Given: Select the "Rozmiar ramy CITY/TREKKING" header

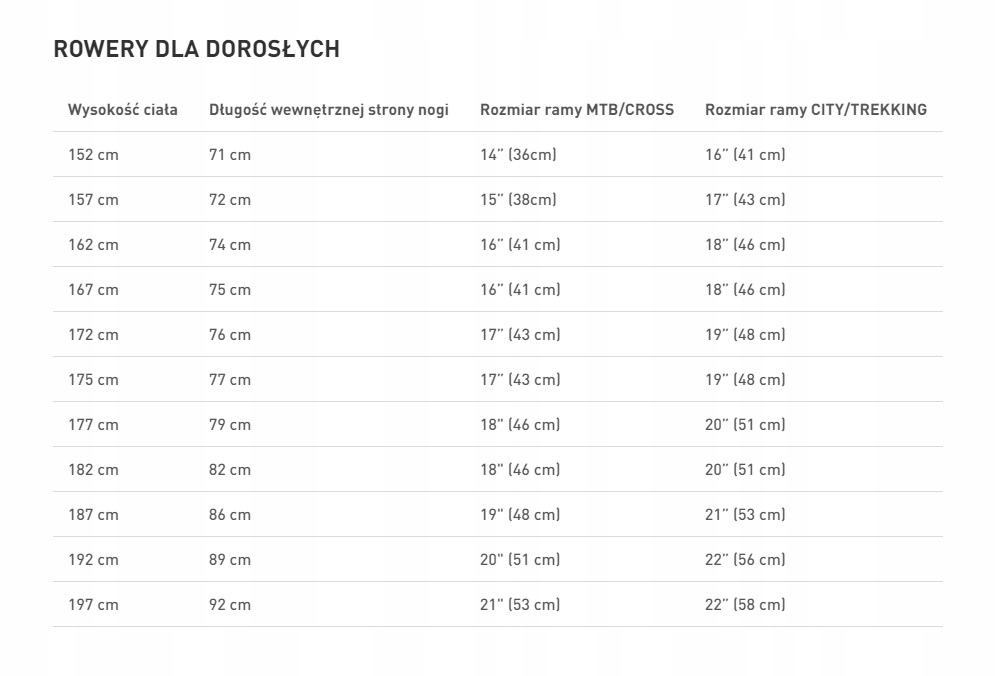Looking at the screenshot, I should tap(815, 110).
